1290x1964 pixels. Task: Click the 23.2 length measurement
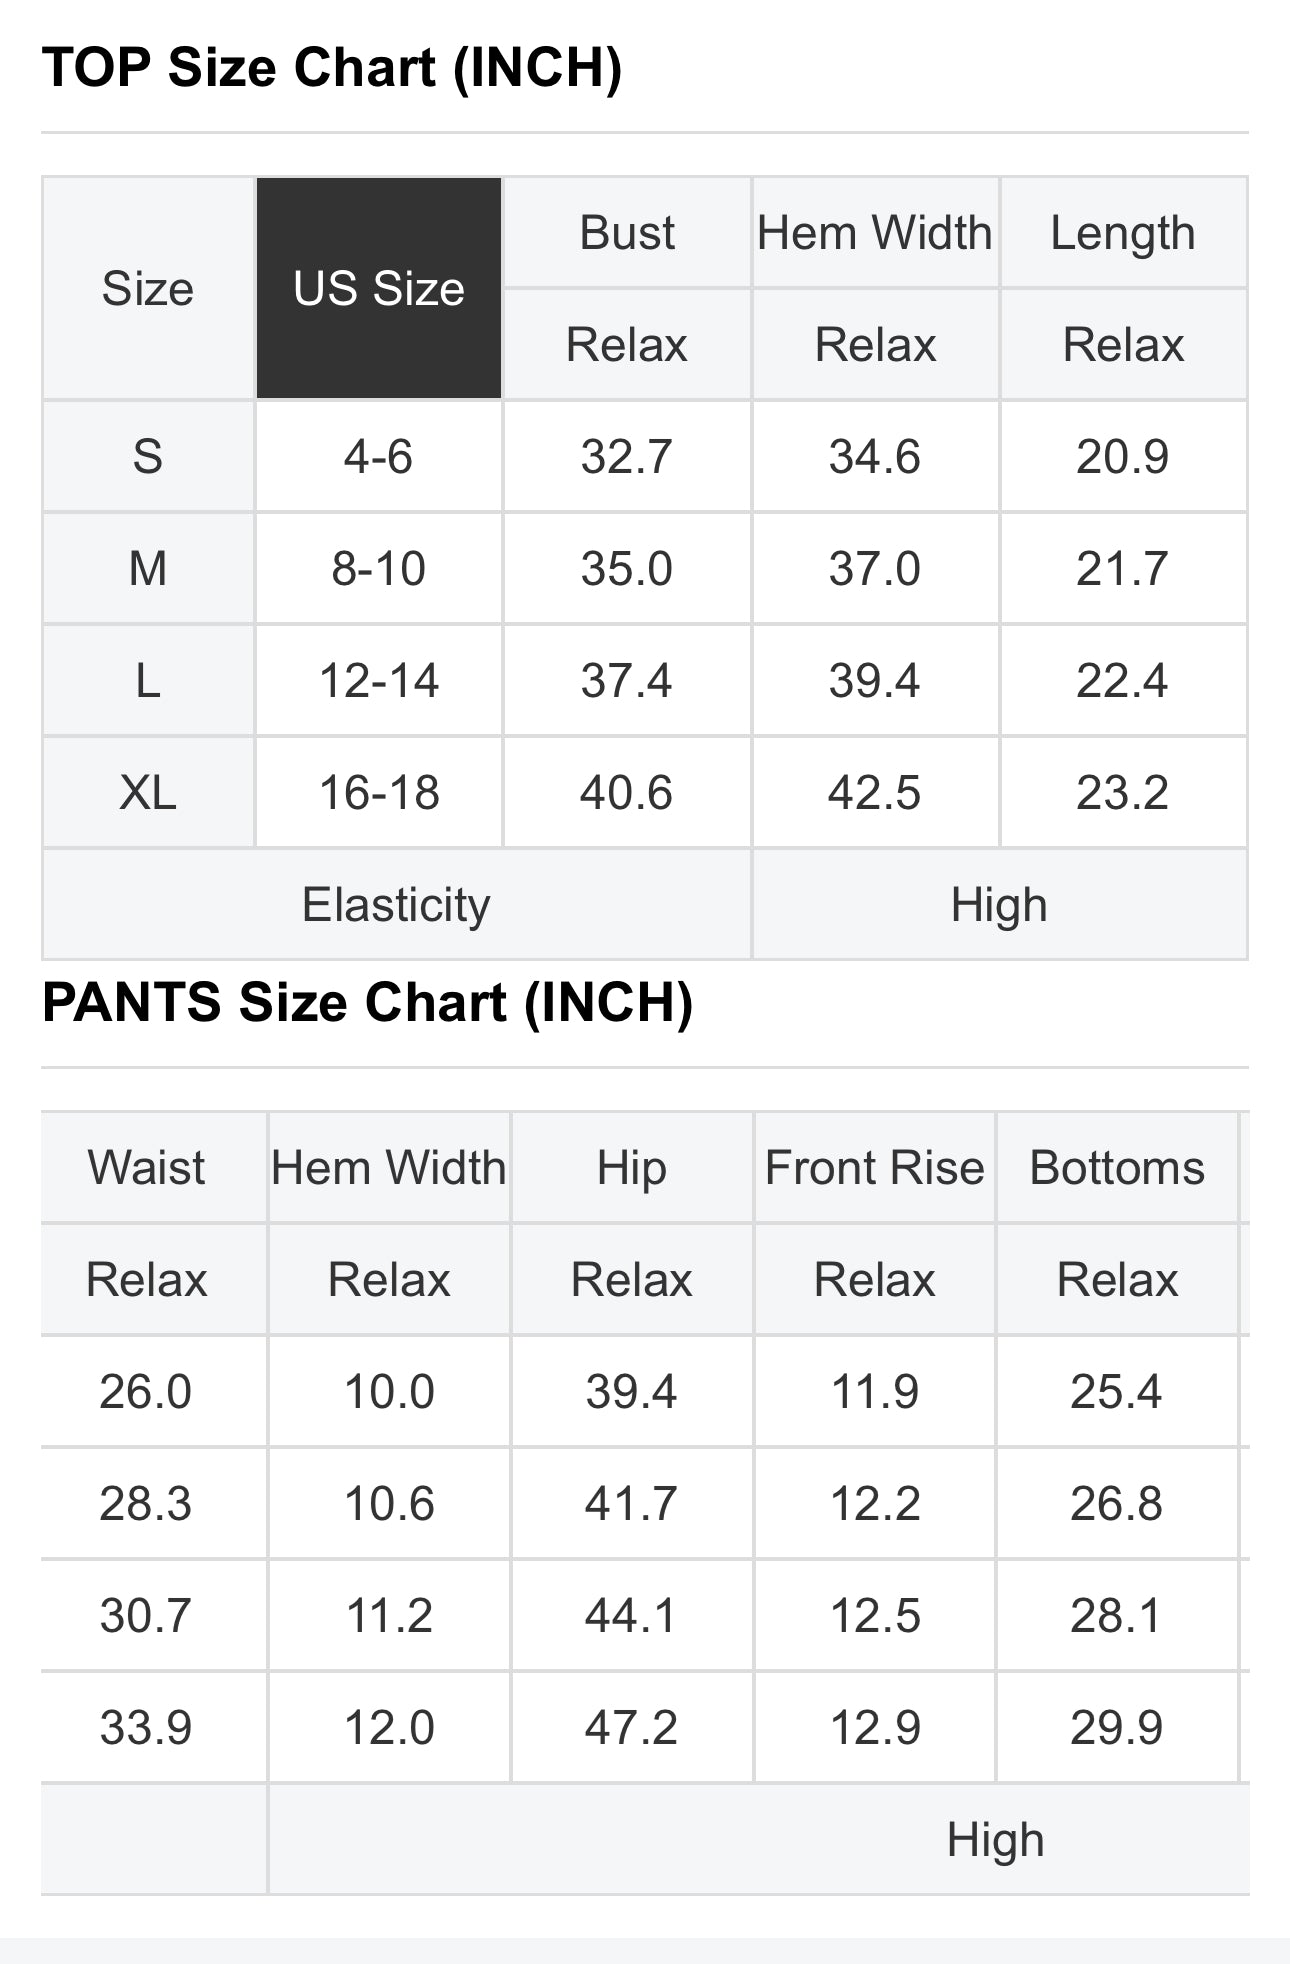coord(1122,793)
